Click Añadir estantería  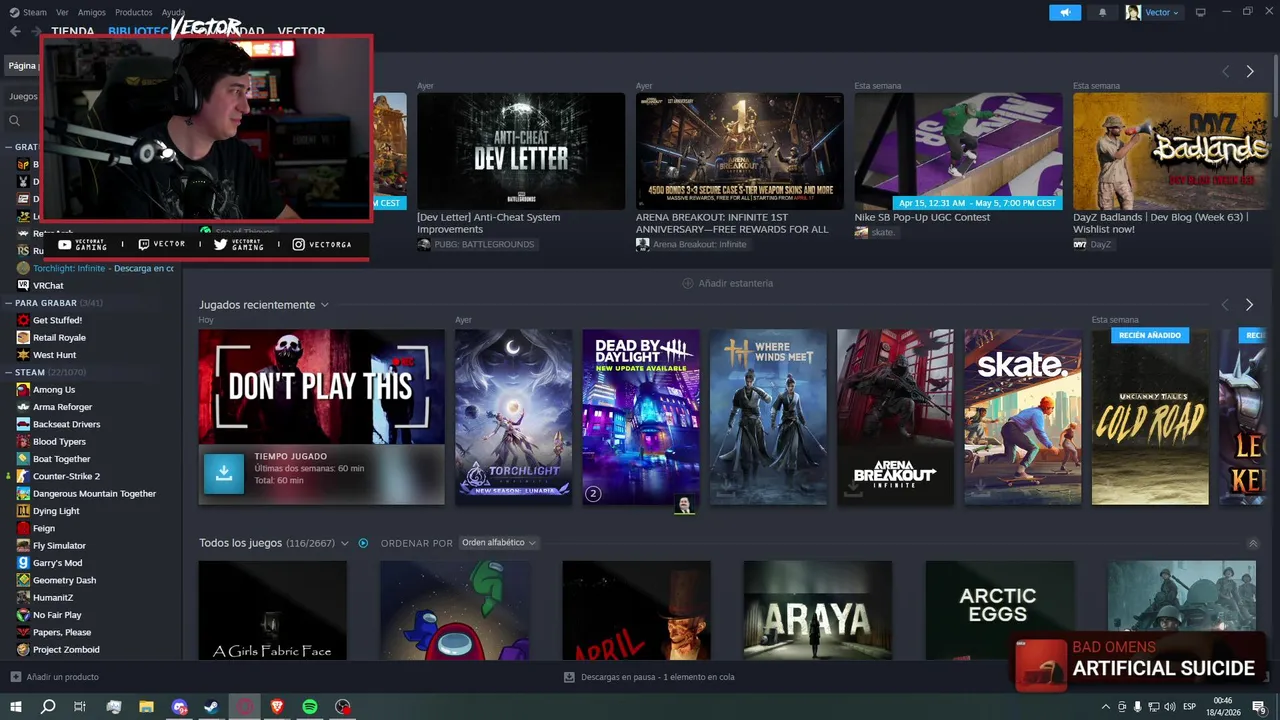tap(727, 283)
